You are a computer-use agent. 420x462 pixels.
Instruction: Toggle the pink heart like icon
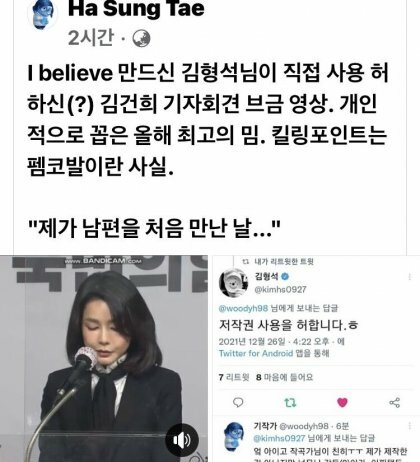pyautogui.click(x=342, y=403)
